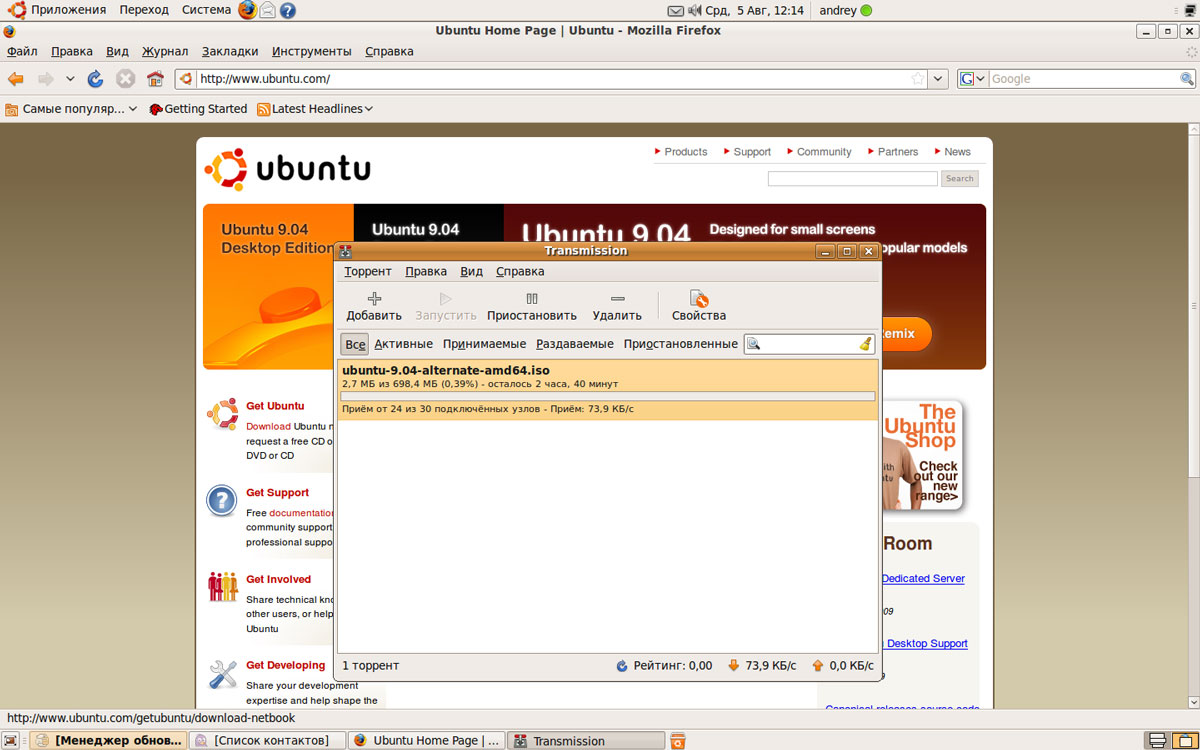Expand URL bar dropdown arrow
The height and width of the screenshot is (750, 1200).
coord(938,79)
